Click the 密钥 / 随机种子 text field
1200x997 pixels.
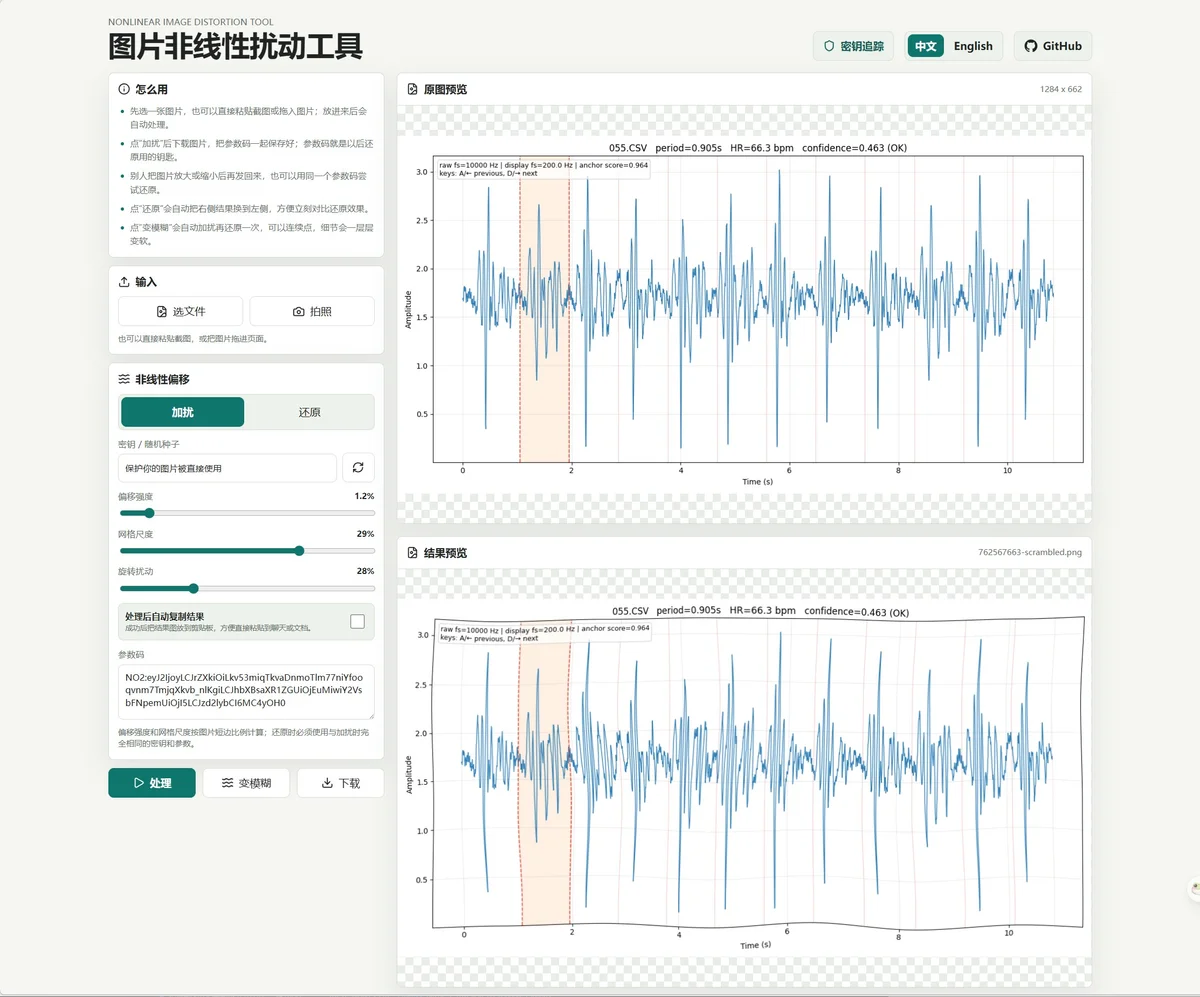[x=227, y=468]
